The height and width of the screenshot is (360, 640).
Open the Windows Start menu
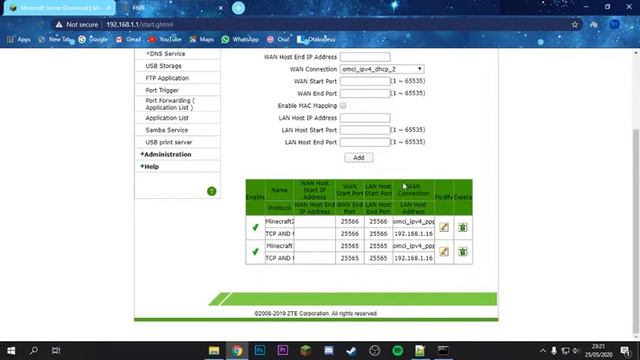tap(11, 351)
